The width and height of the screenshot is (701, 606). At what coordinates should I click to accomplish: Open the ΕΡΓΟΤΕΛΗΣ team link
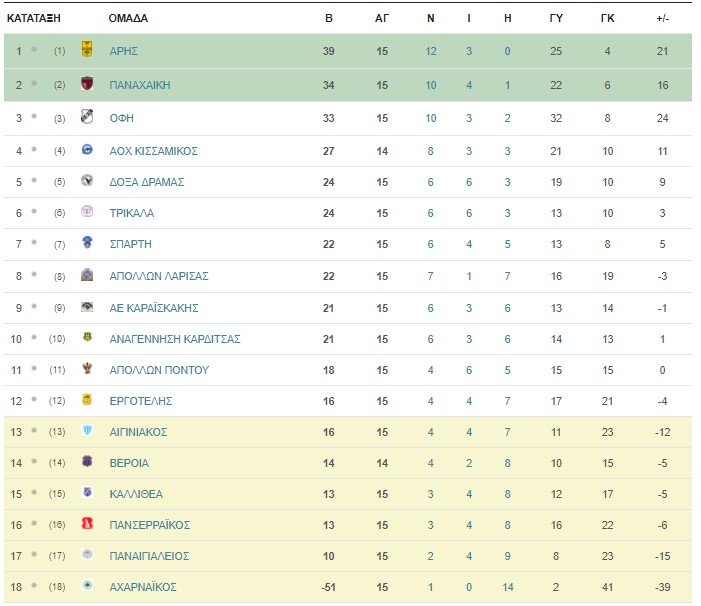pyautogui.click(x=141, y=401)
